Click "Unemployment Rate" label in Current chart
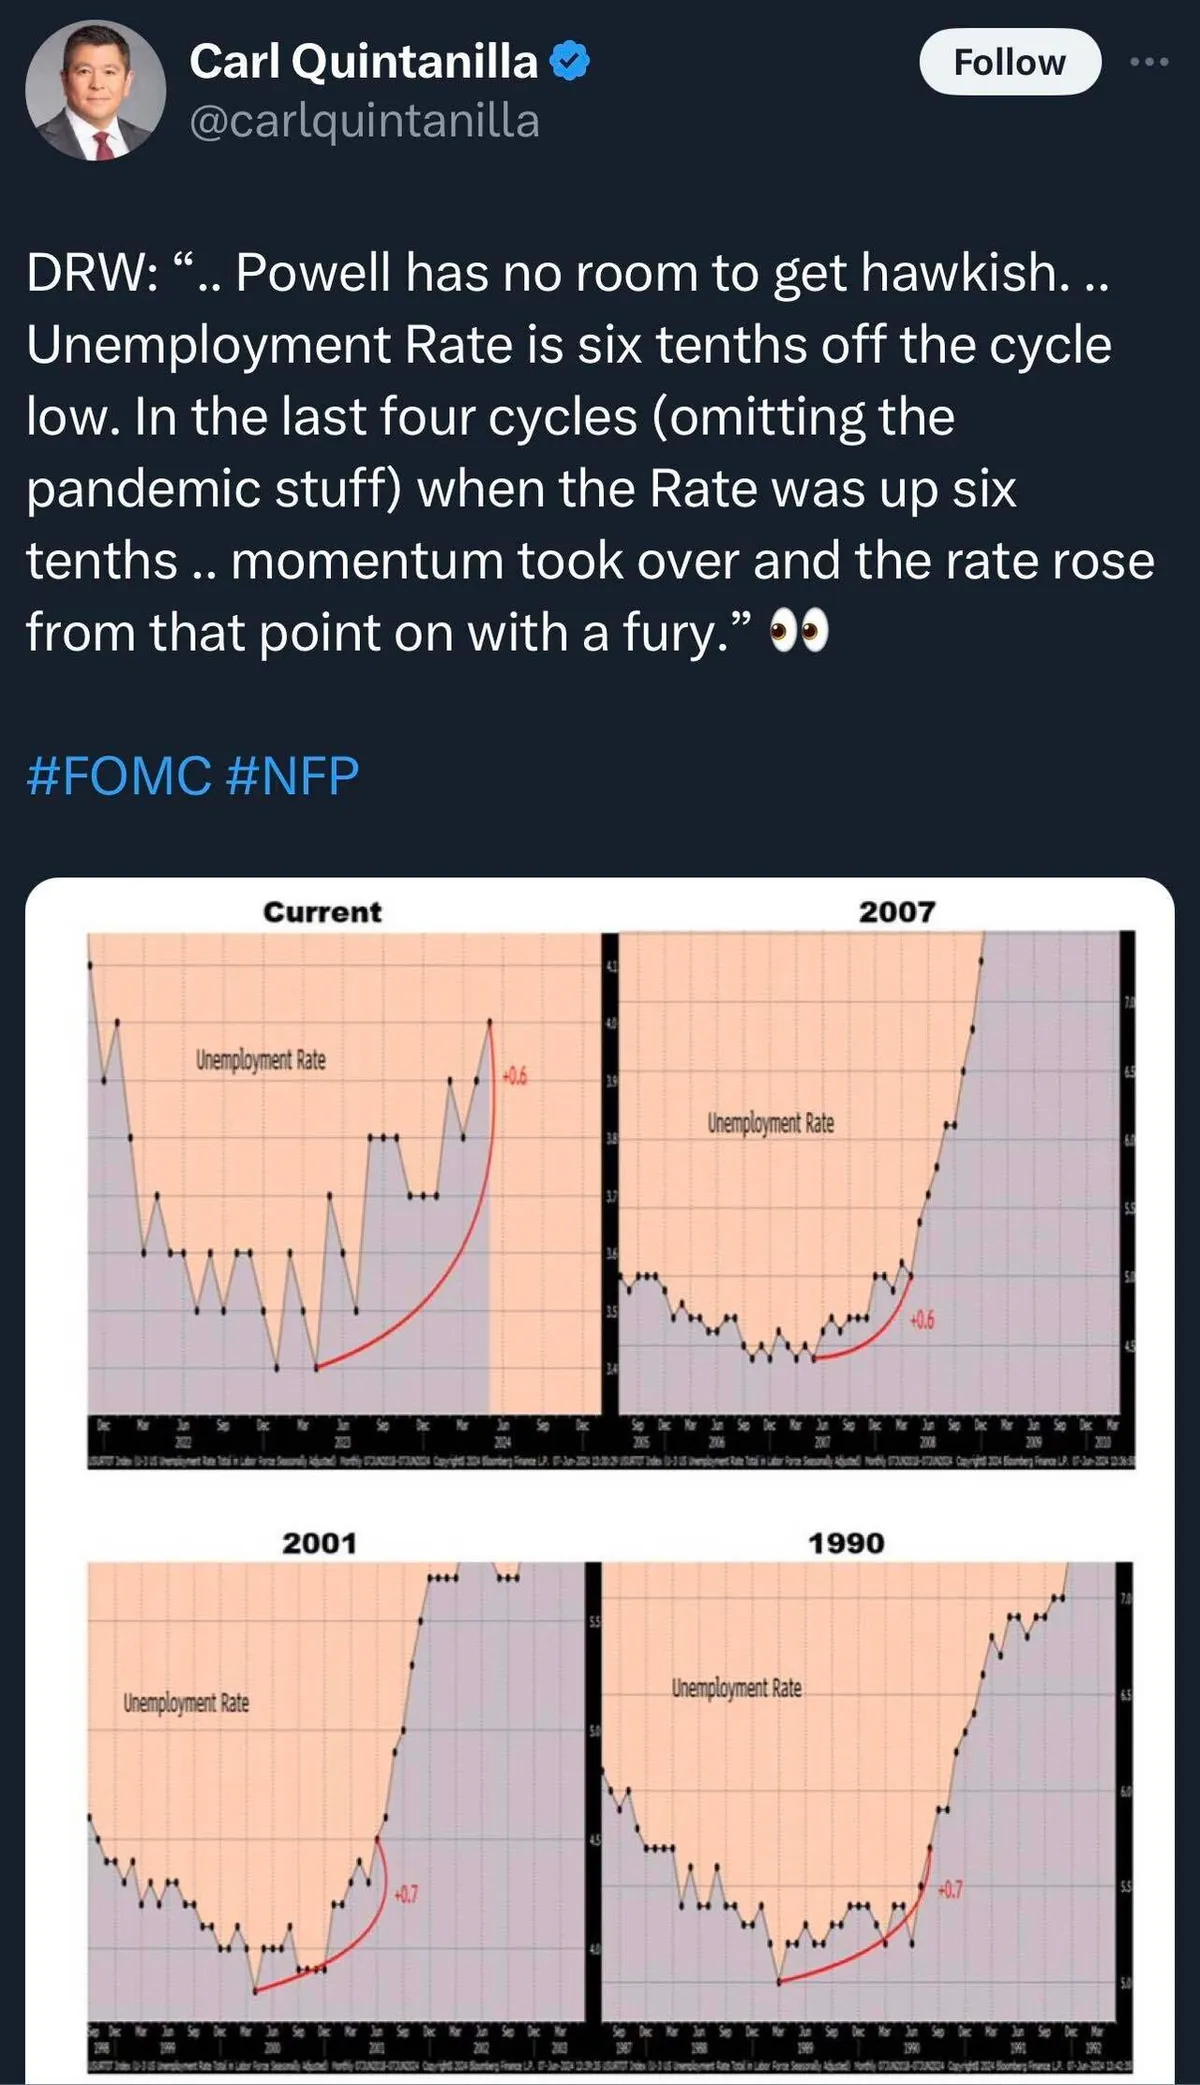 click(261, 1060)
